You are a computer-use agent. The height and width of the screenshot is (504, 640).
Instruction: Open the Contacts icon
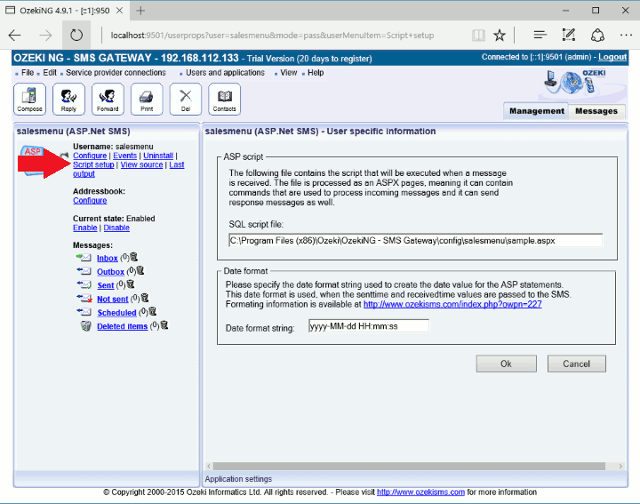point(224,99)
